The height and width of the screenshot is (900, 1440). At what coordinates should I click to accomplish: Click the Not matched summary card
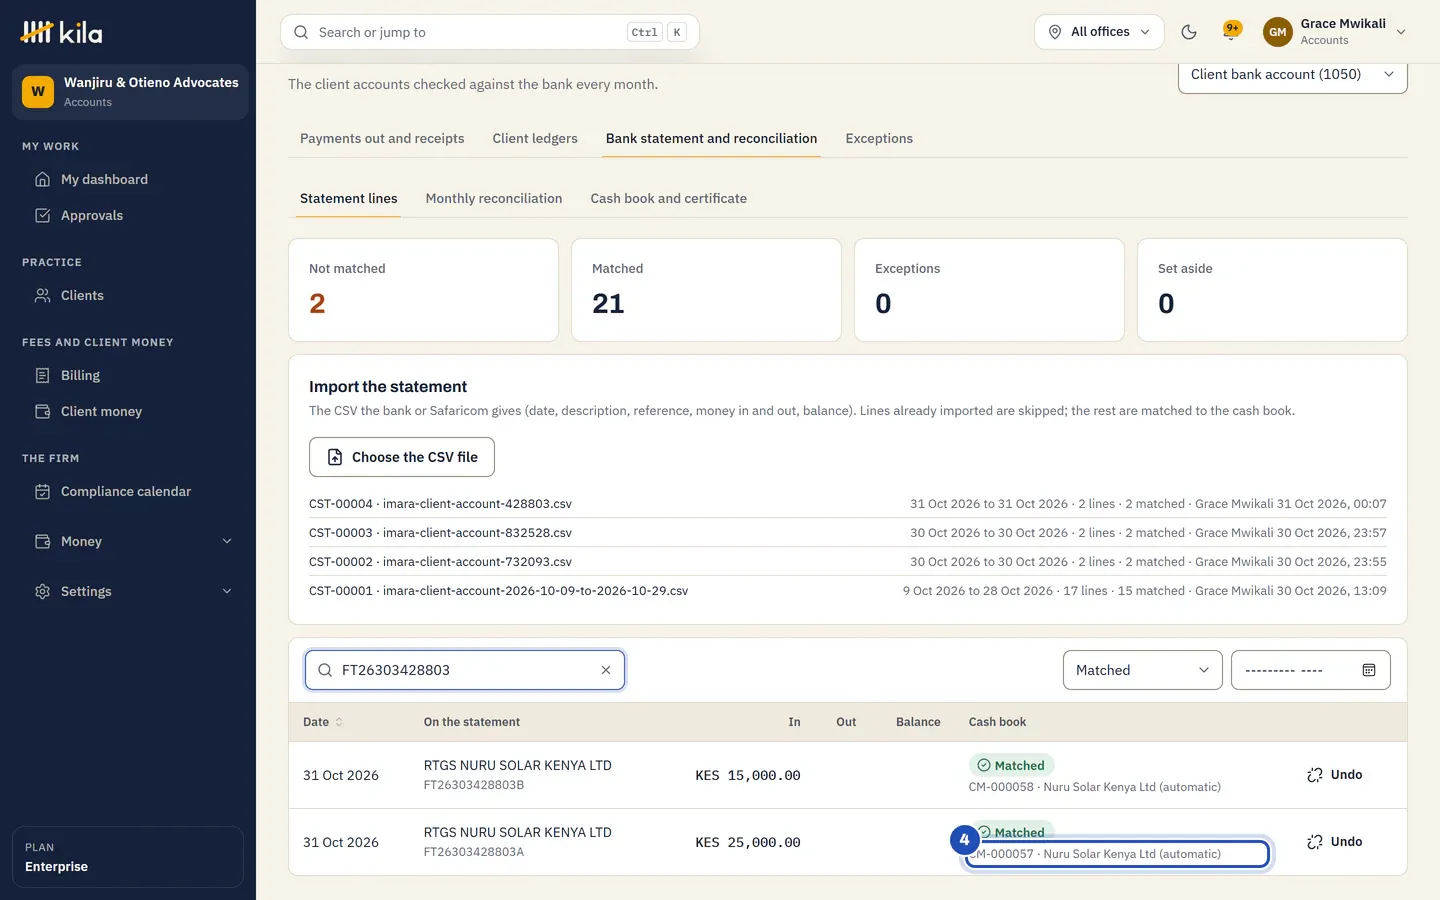click(423, 290)
